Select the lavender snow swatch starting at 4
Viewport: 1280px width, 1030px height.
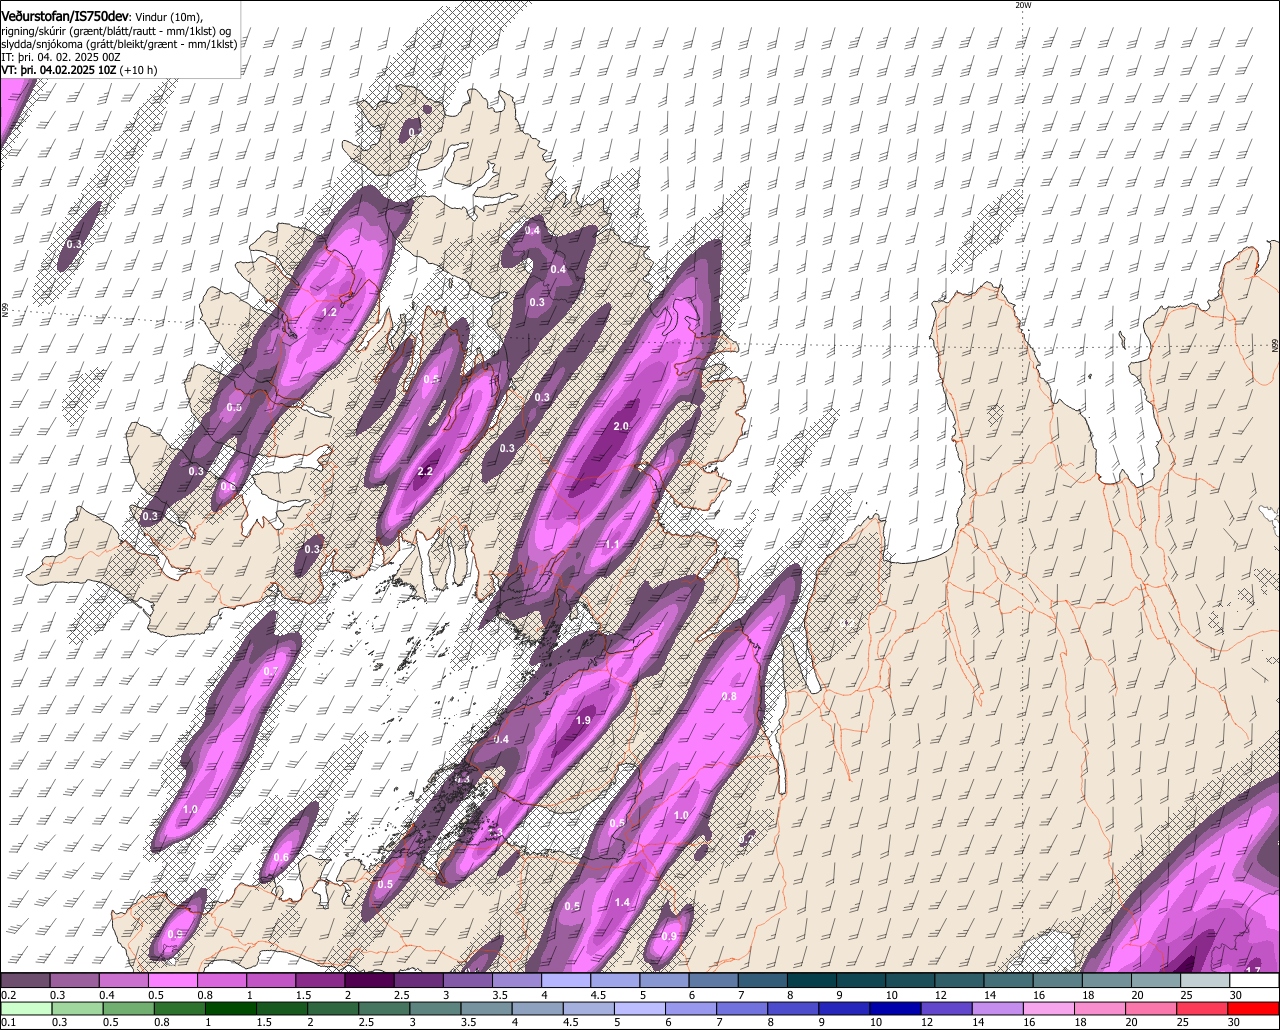pyautogui.click(x=566, y=980)
